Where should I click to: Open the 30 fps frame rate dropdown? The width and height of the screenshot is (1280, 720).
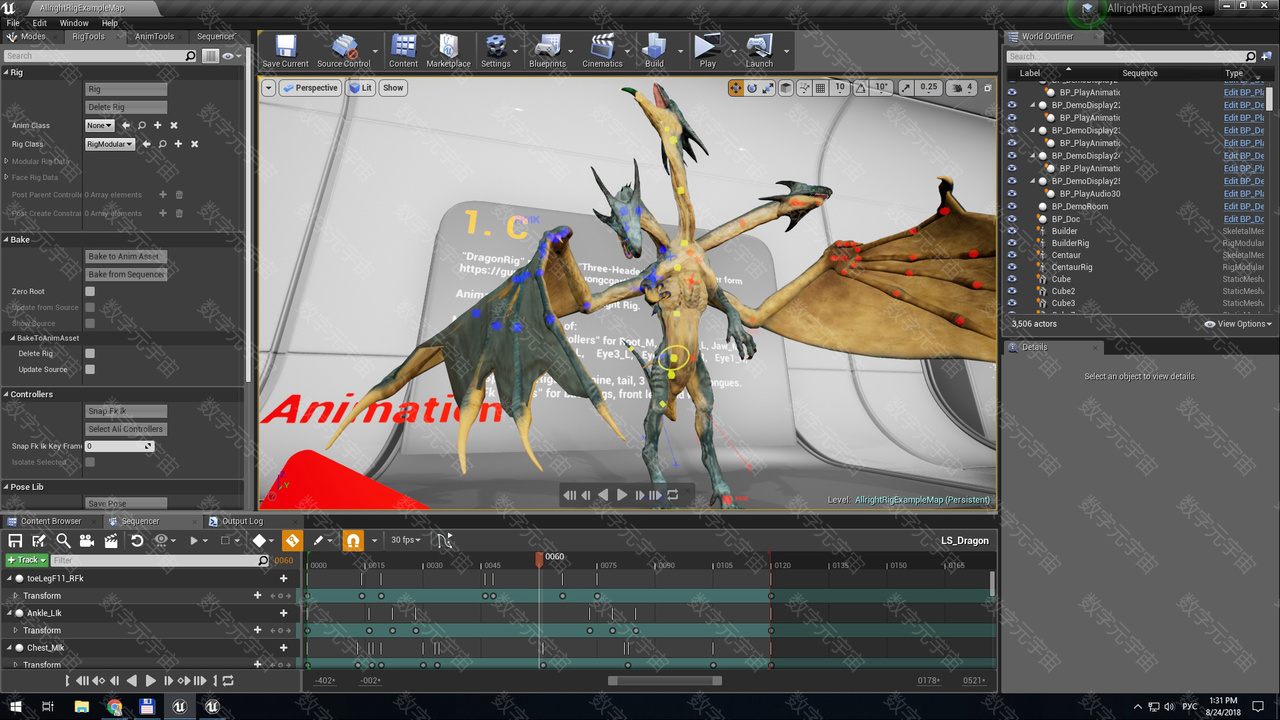click(x=406, y=540)
